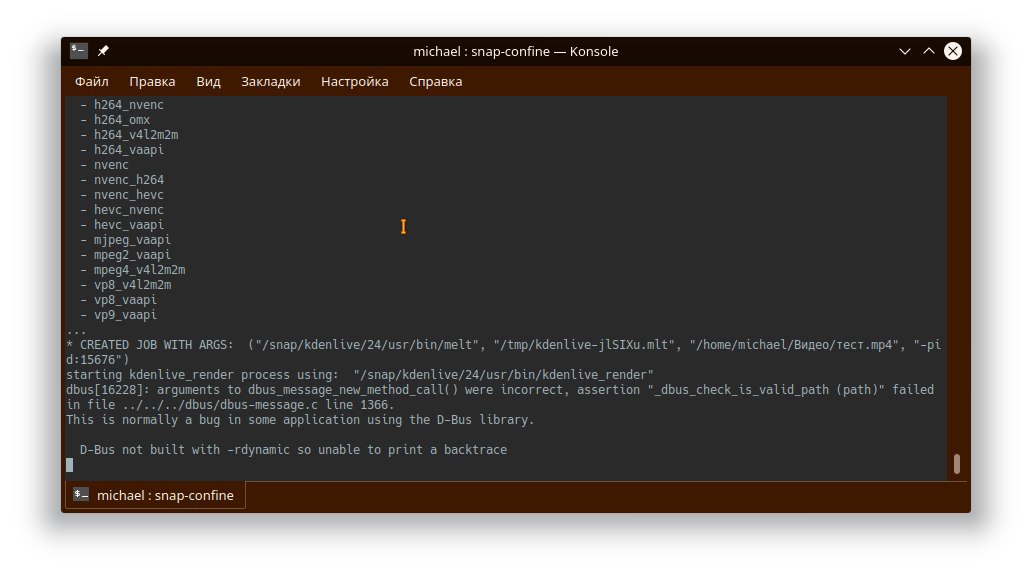Click the line hevc_nvenc
The image size is (1032, 574).
128,210
